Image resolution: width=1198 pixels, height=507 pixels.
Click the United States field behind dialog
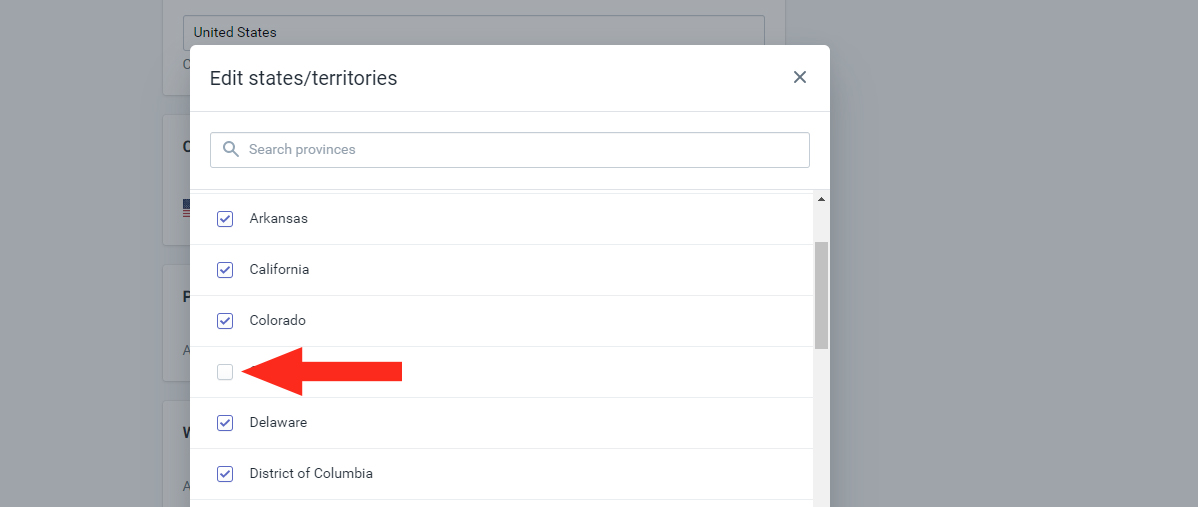[473, 31]
